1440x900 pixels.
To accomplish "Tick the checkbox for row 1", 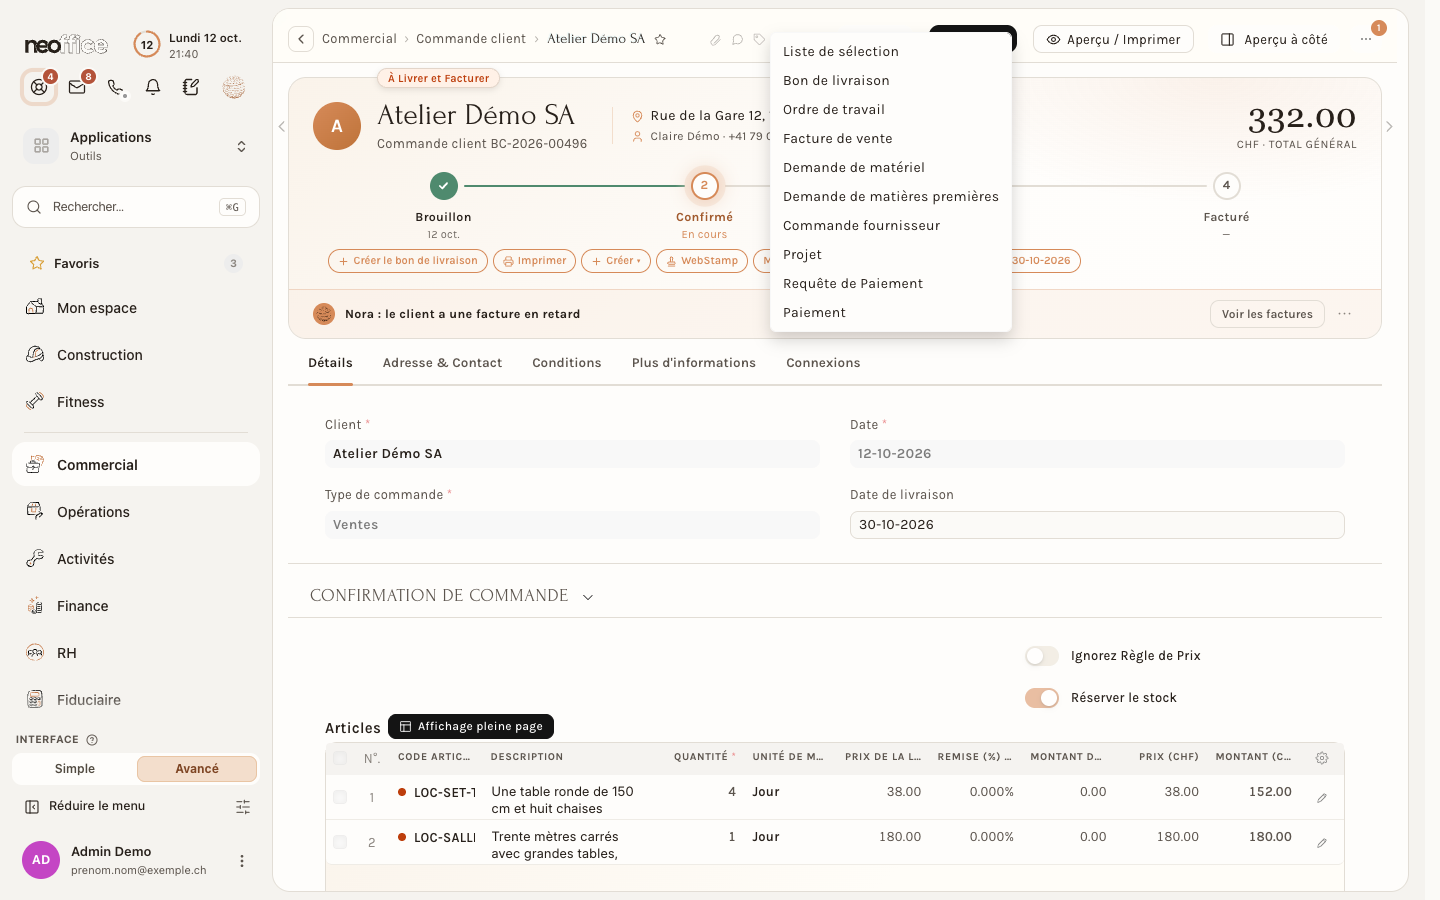I will click(340, 797).
